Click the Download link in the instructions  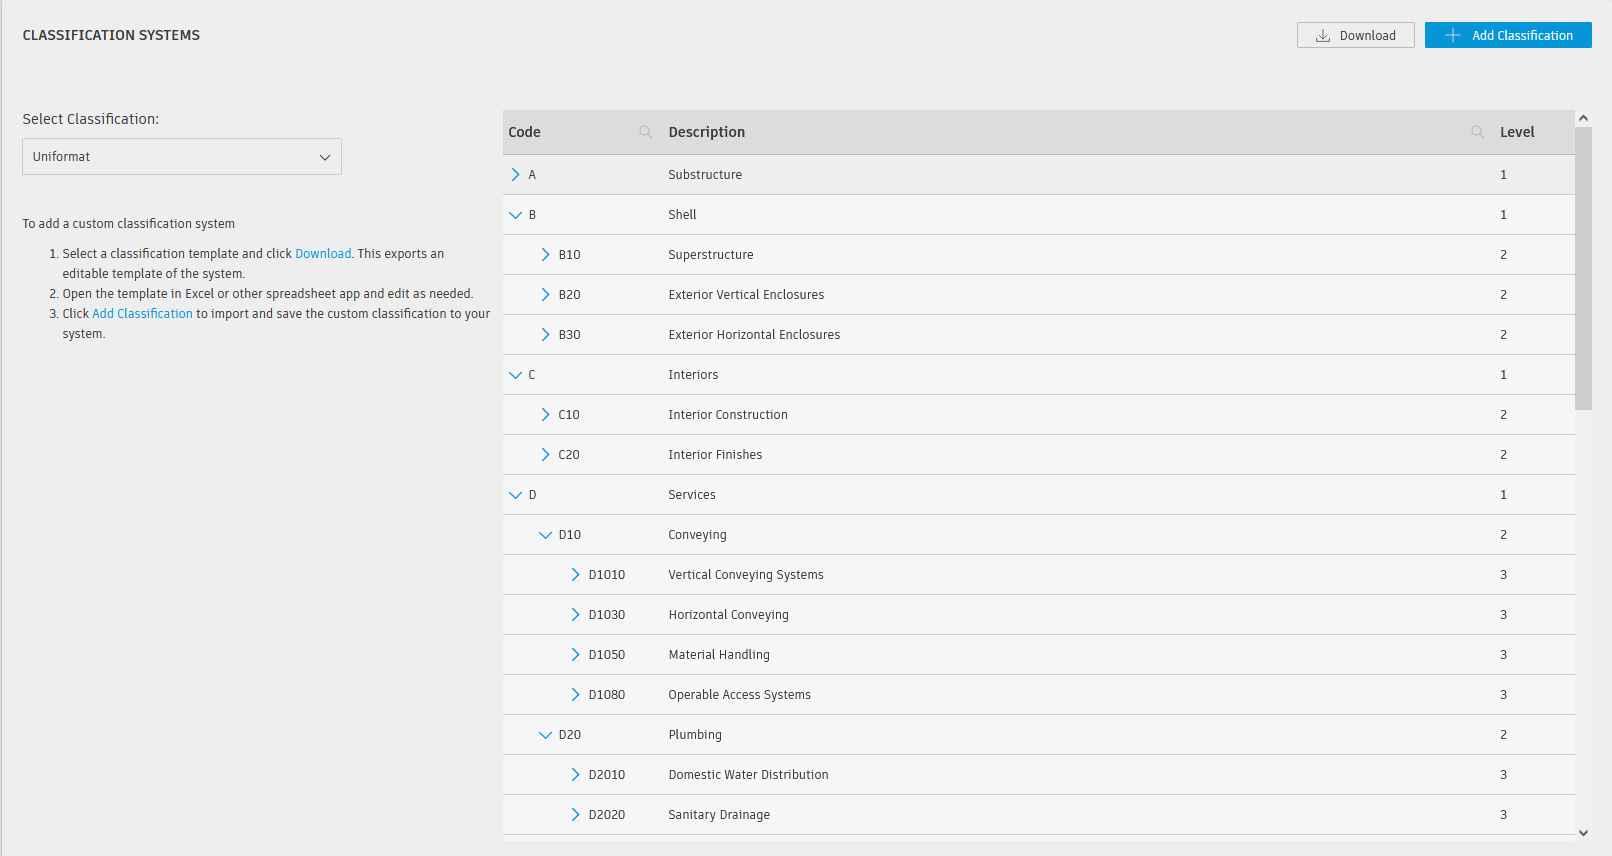click(323, 254)
